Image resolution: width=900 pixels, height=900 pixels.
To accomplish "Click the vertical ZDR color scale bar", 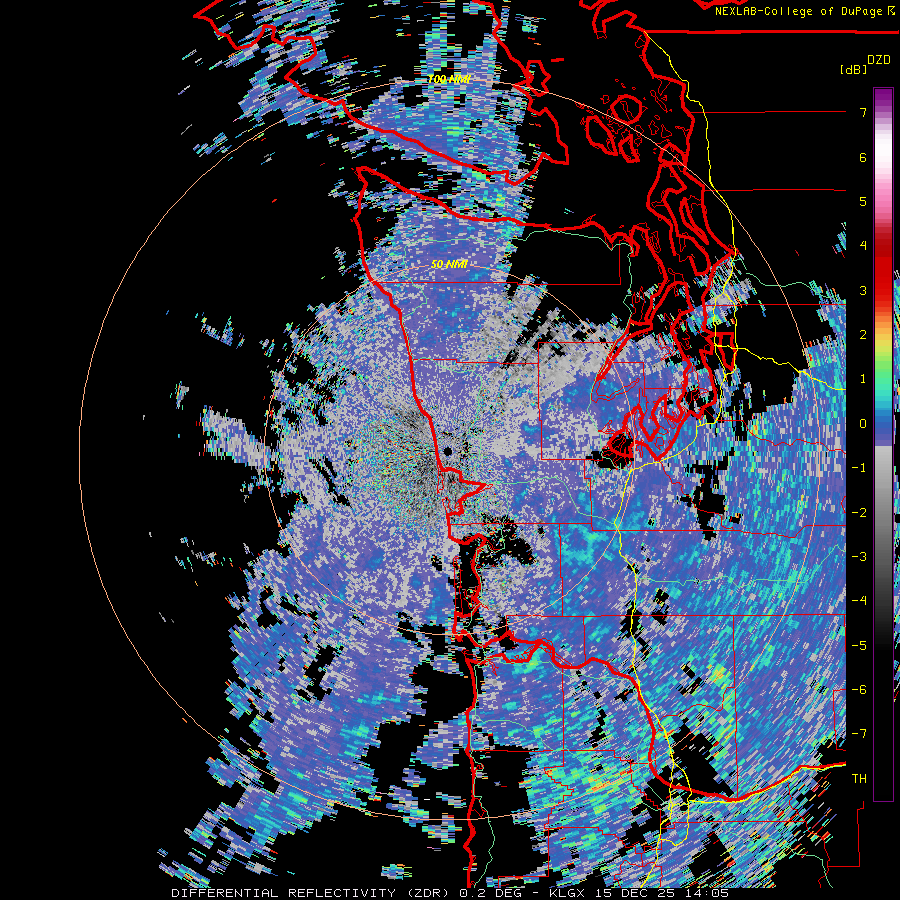I will point(883,444).
